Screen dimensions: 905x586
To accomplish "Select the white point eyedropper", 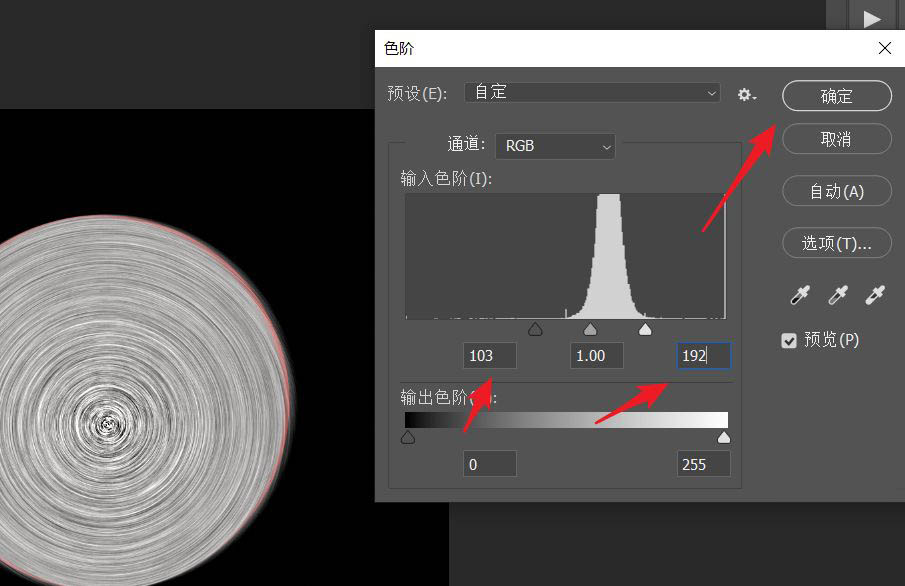I will [876, 295].
